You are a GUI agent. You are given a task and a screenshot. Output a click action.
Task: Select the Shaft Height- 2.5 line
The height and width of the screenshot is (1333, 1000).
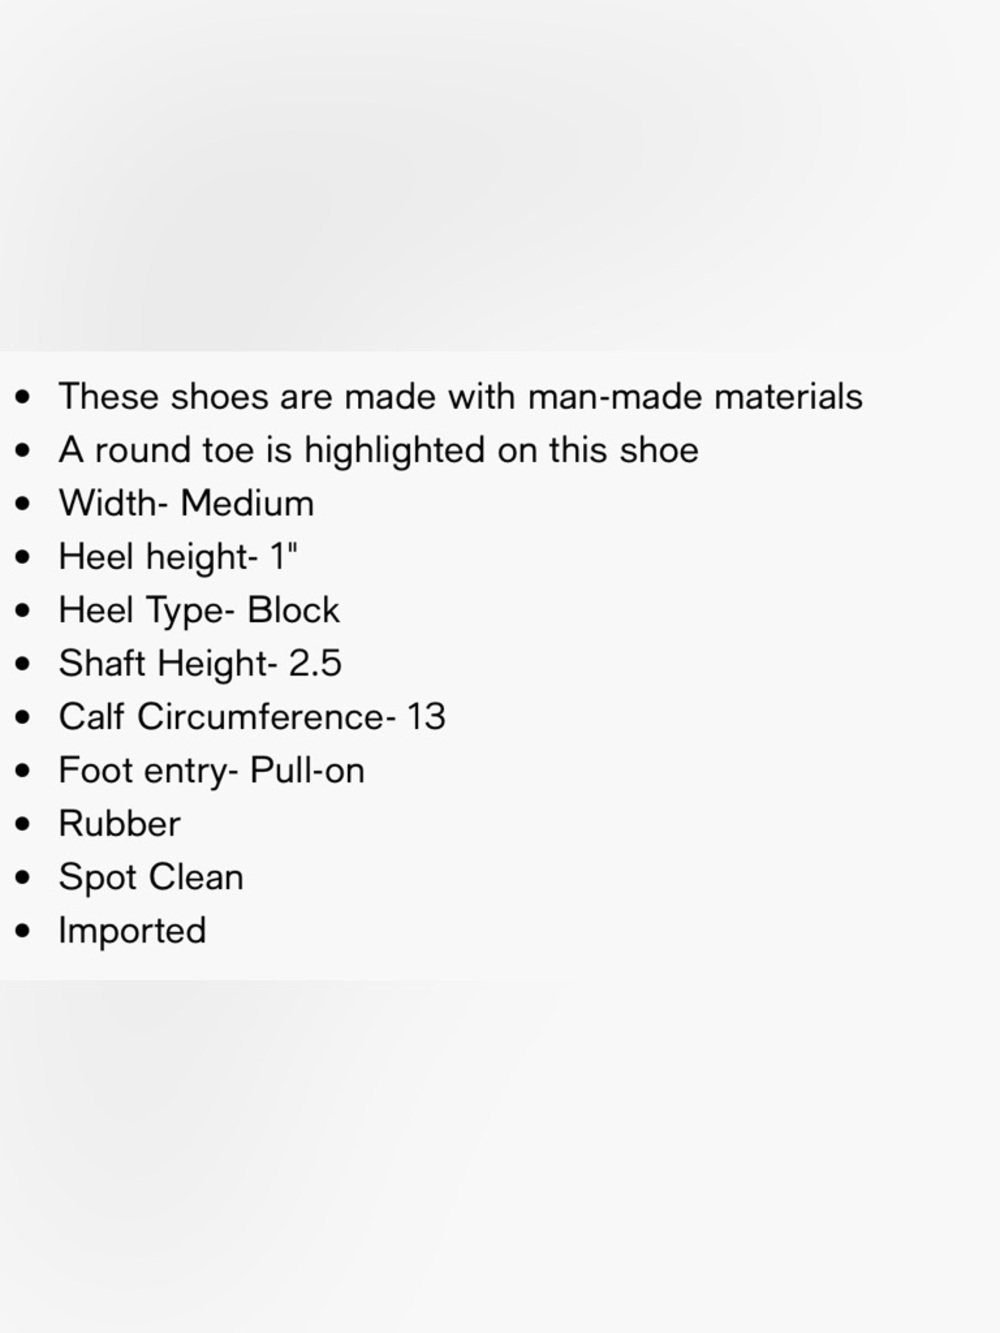(x=200, y=663)
